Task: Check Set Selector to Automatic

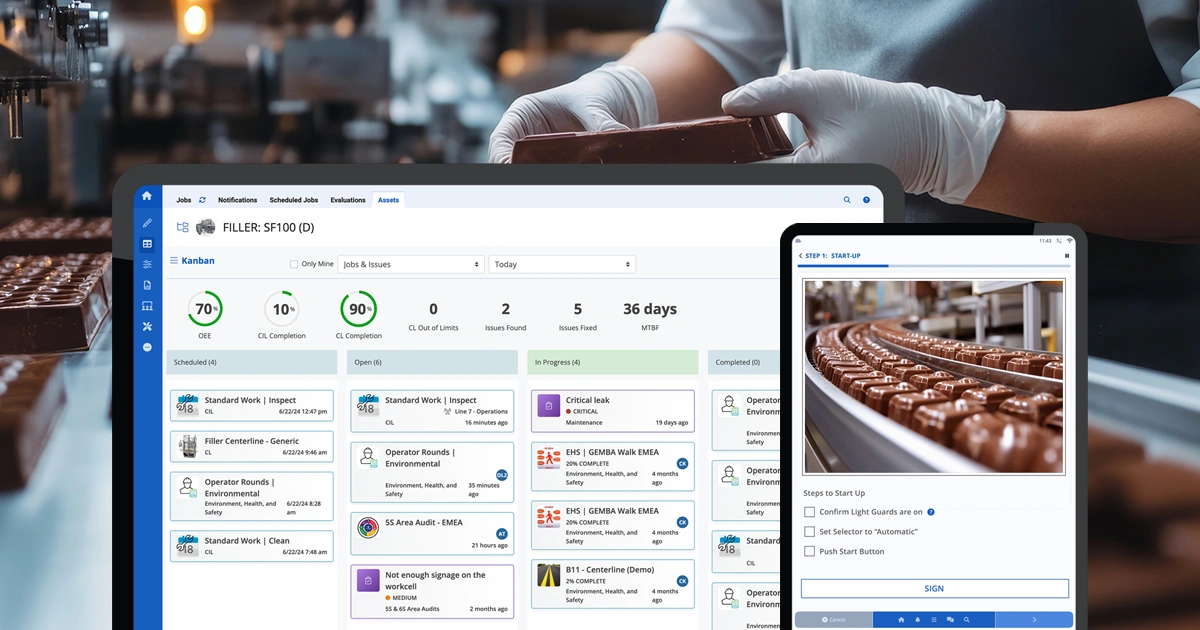Action: (810, 532)
